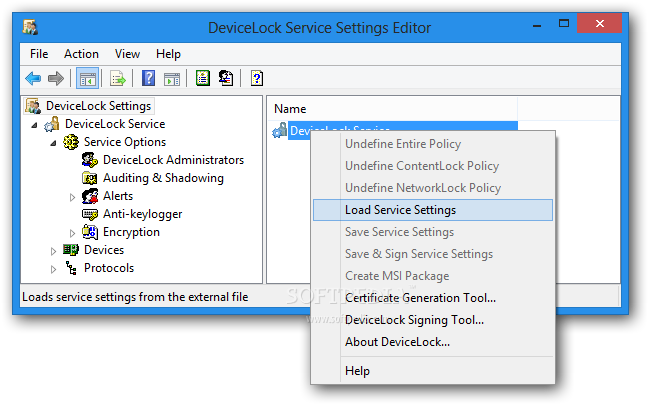Open the Action menu
Viewport: 649px width, 405px height.
point(81,54)
